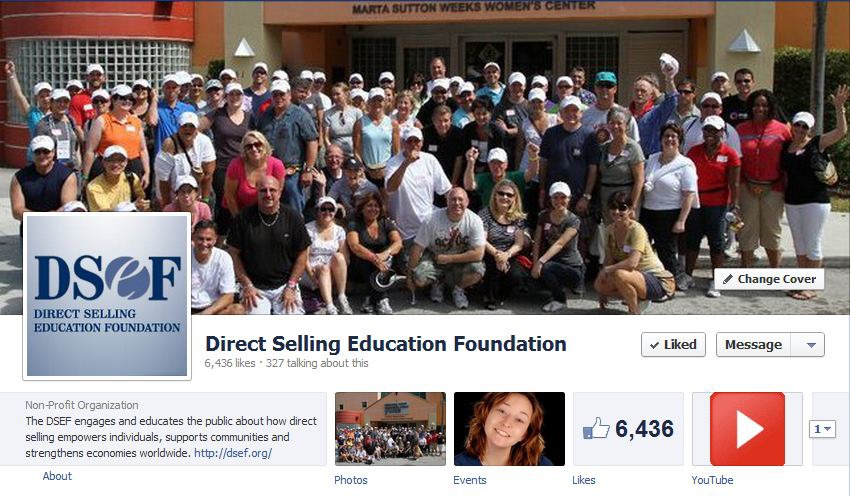The width and height of the screenshot is (850, 496).
Task: Click the Direct Selling Education Foundation page title
Action: pyautogui.click(x=386, y=344)
